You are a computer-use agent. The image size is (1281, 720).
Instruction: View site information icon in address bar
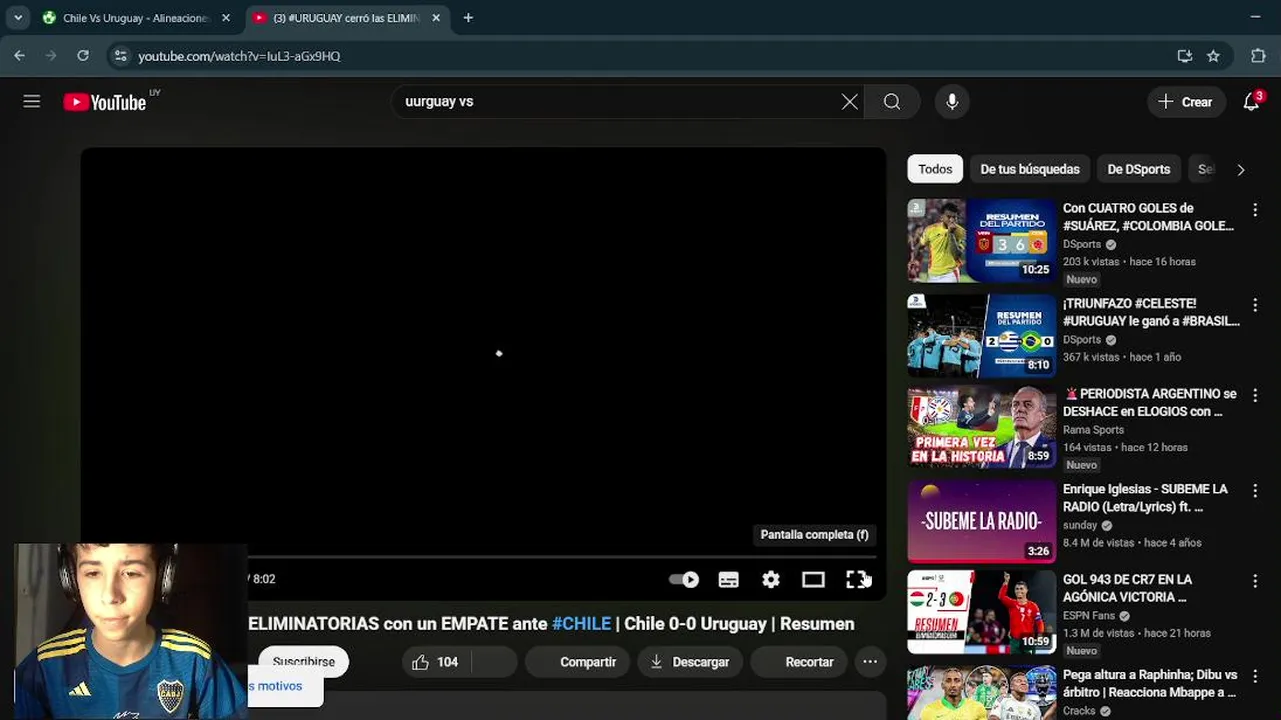pos(120,56)
